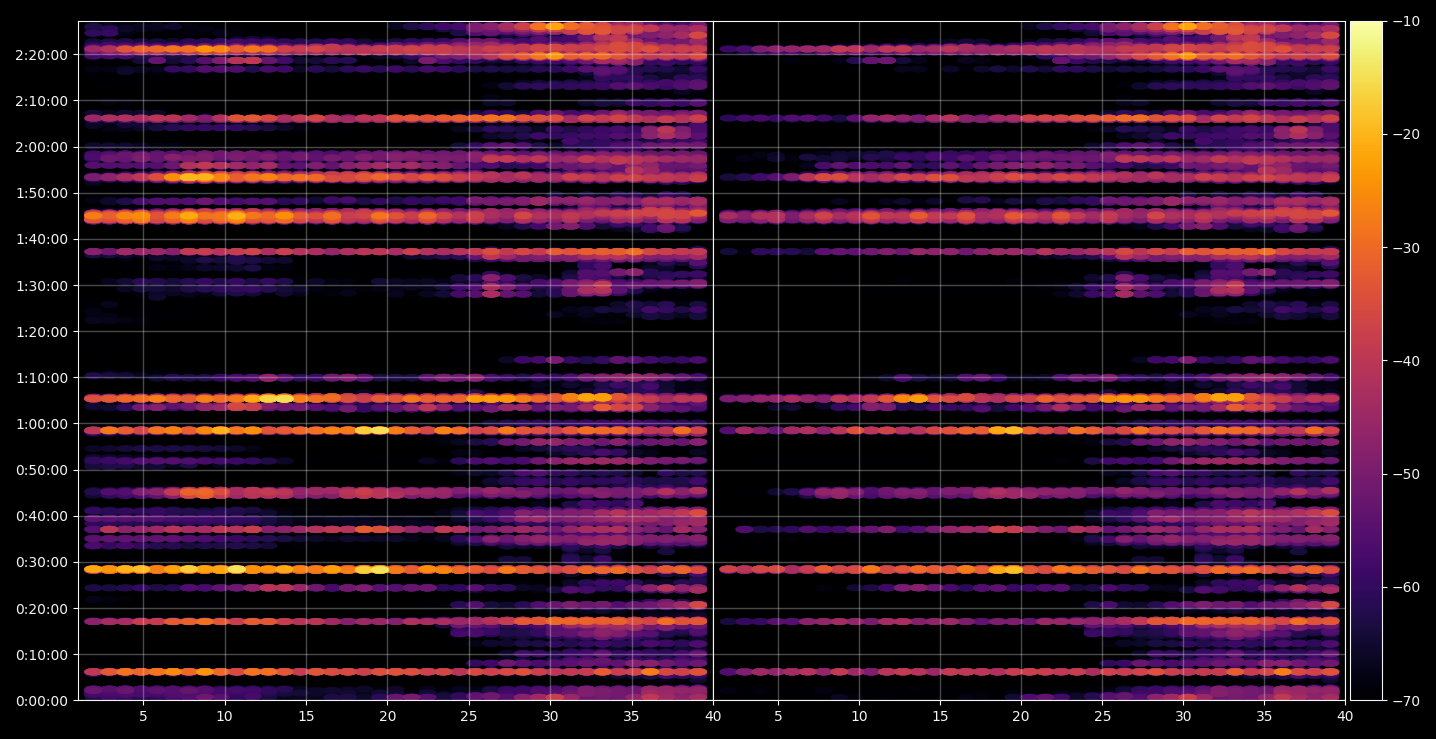Click x-axis label 25 under the right panel
The height and width of the screenshot is (739, 1436).
[x=1102, y=716]
